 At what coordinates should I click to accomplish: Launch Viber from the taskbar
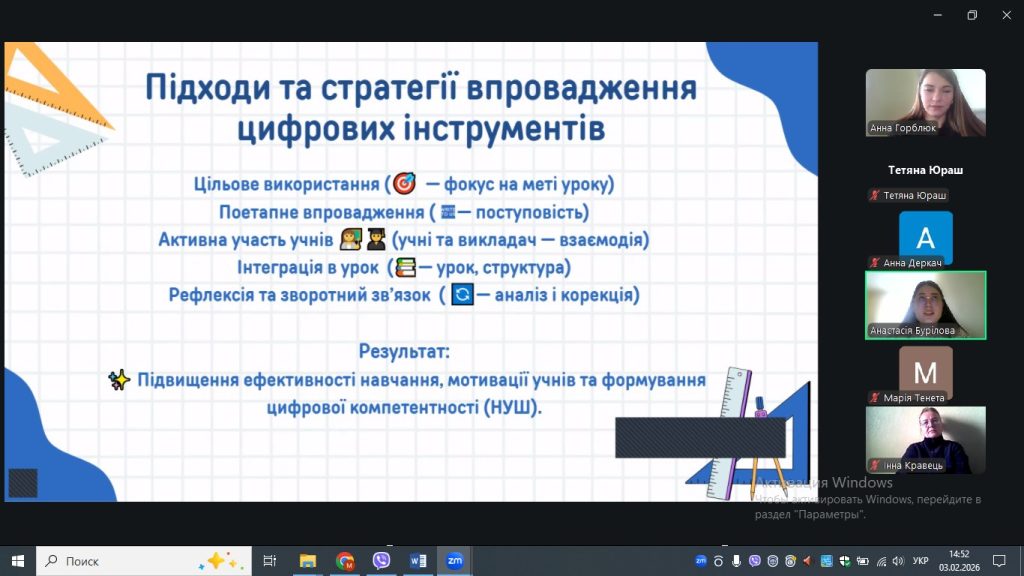tap(381, 561)
